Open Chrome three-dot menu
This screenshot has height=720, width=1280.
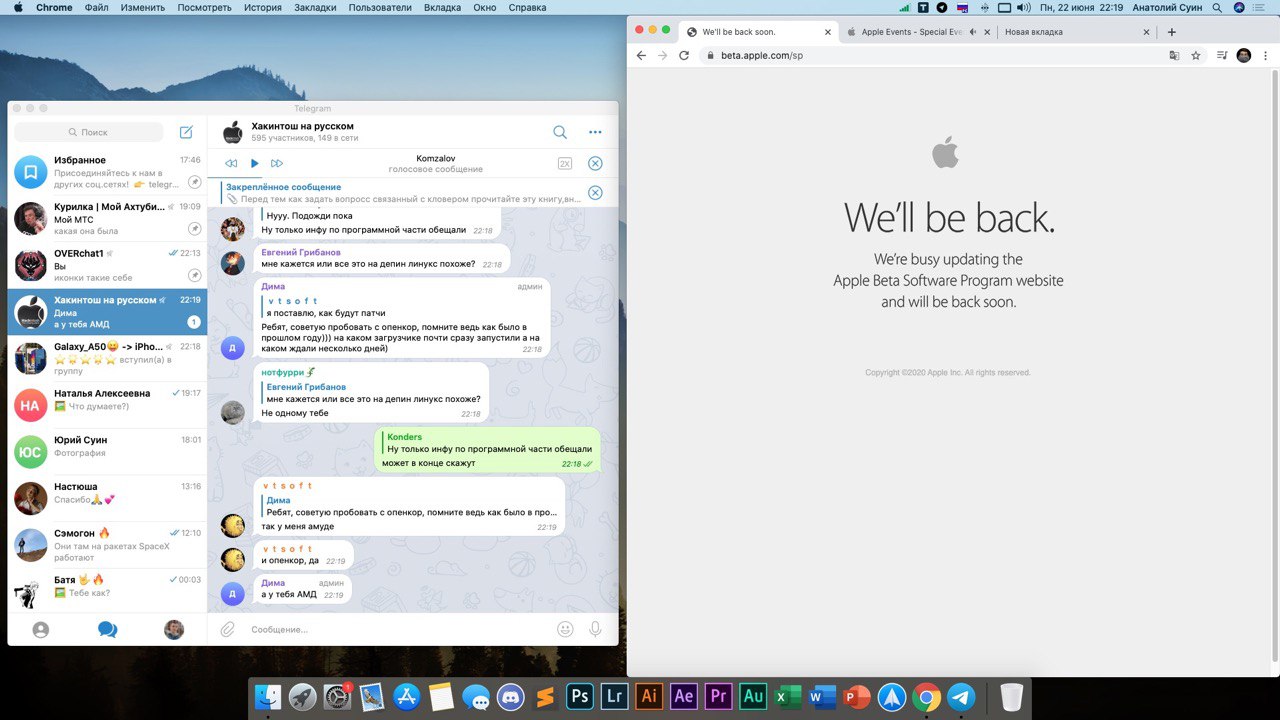(1266, 56)
